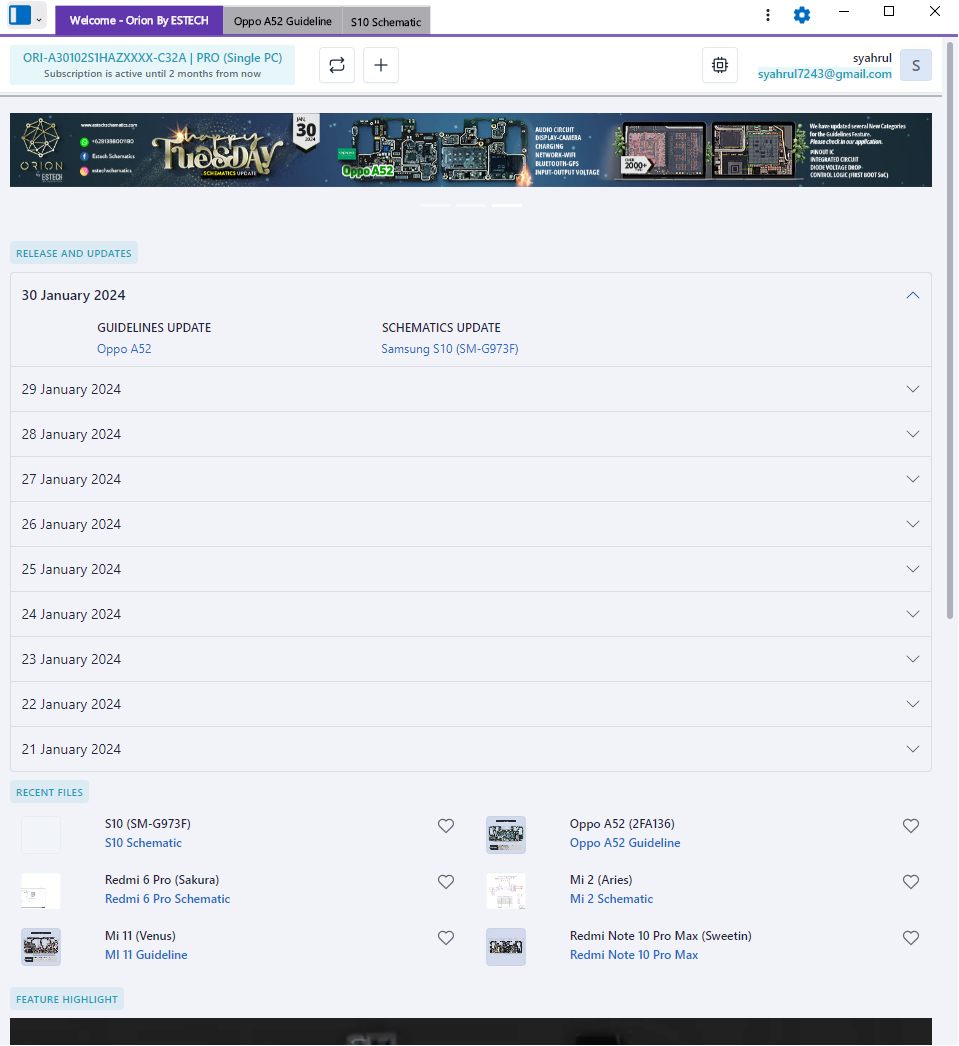Toggle the sidebar panel icon
959x1046 pixels.
20,15
